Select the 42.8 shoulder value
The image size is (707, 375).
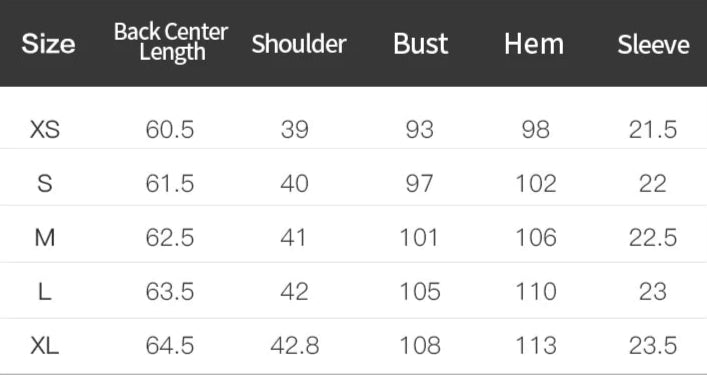click(x=295, y=346)
